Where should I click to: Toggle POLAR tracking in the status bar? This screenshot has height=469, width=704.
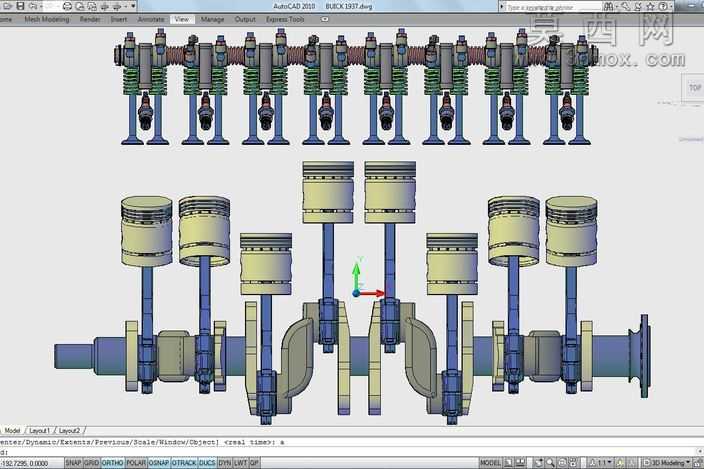[136, 463]
